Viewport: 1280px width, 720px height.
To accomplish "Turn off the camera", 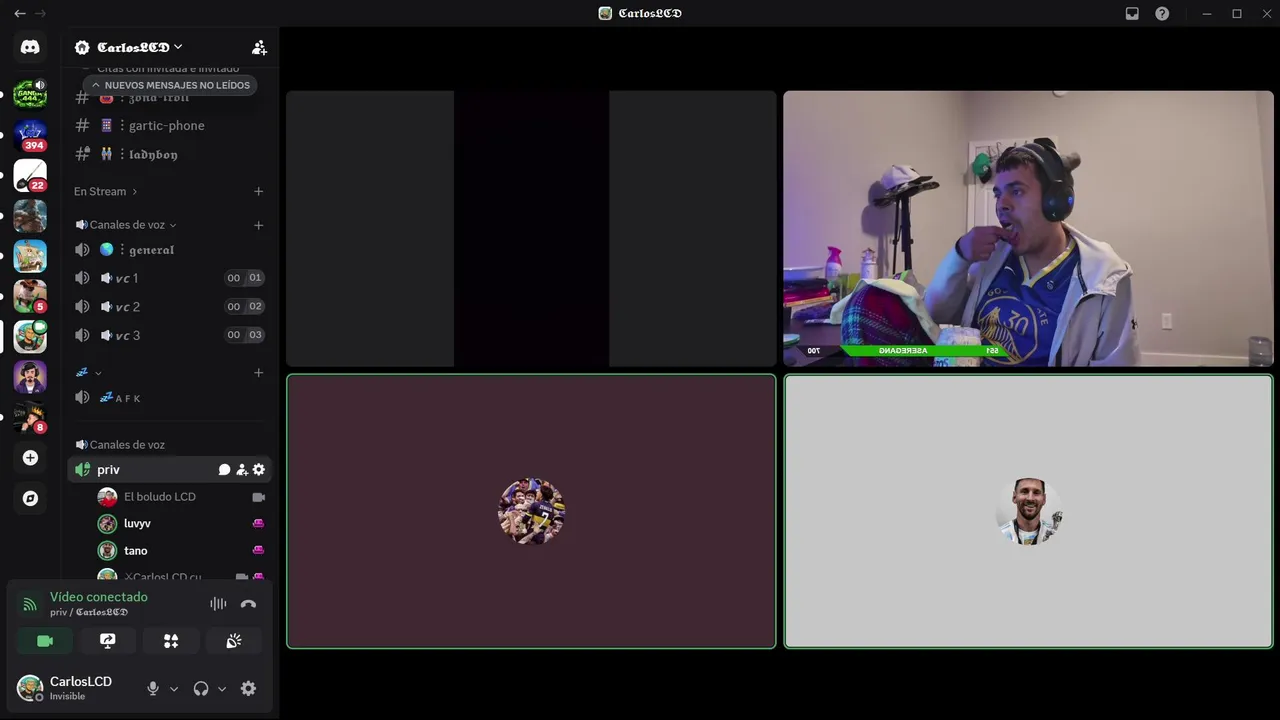I will 45,641.
